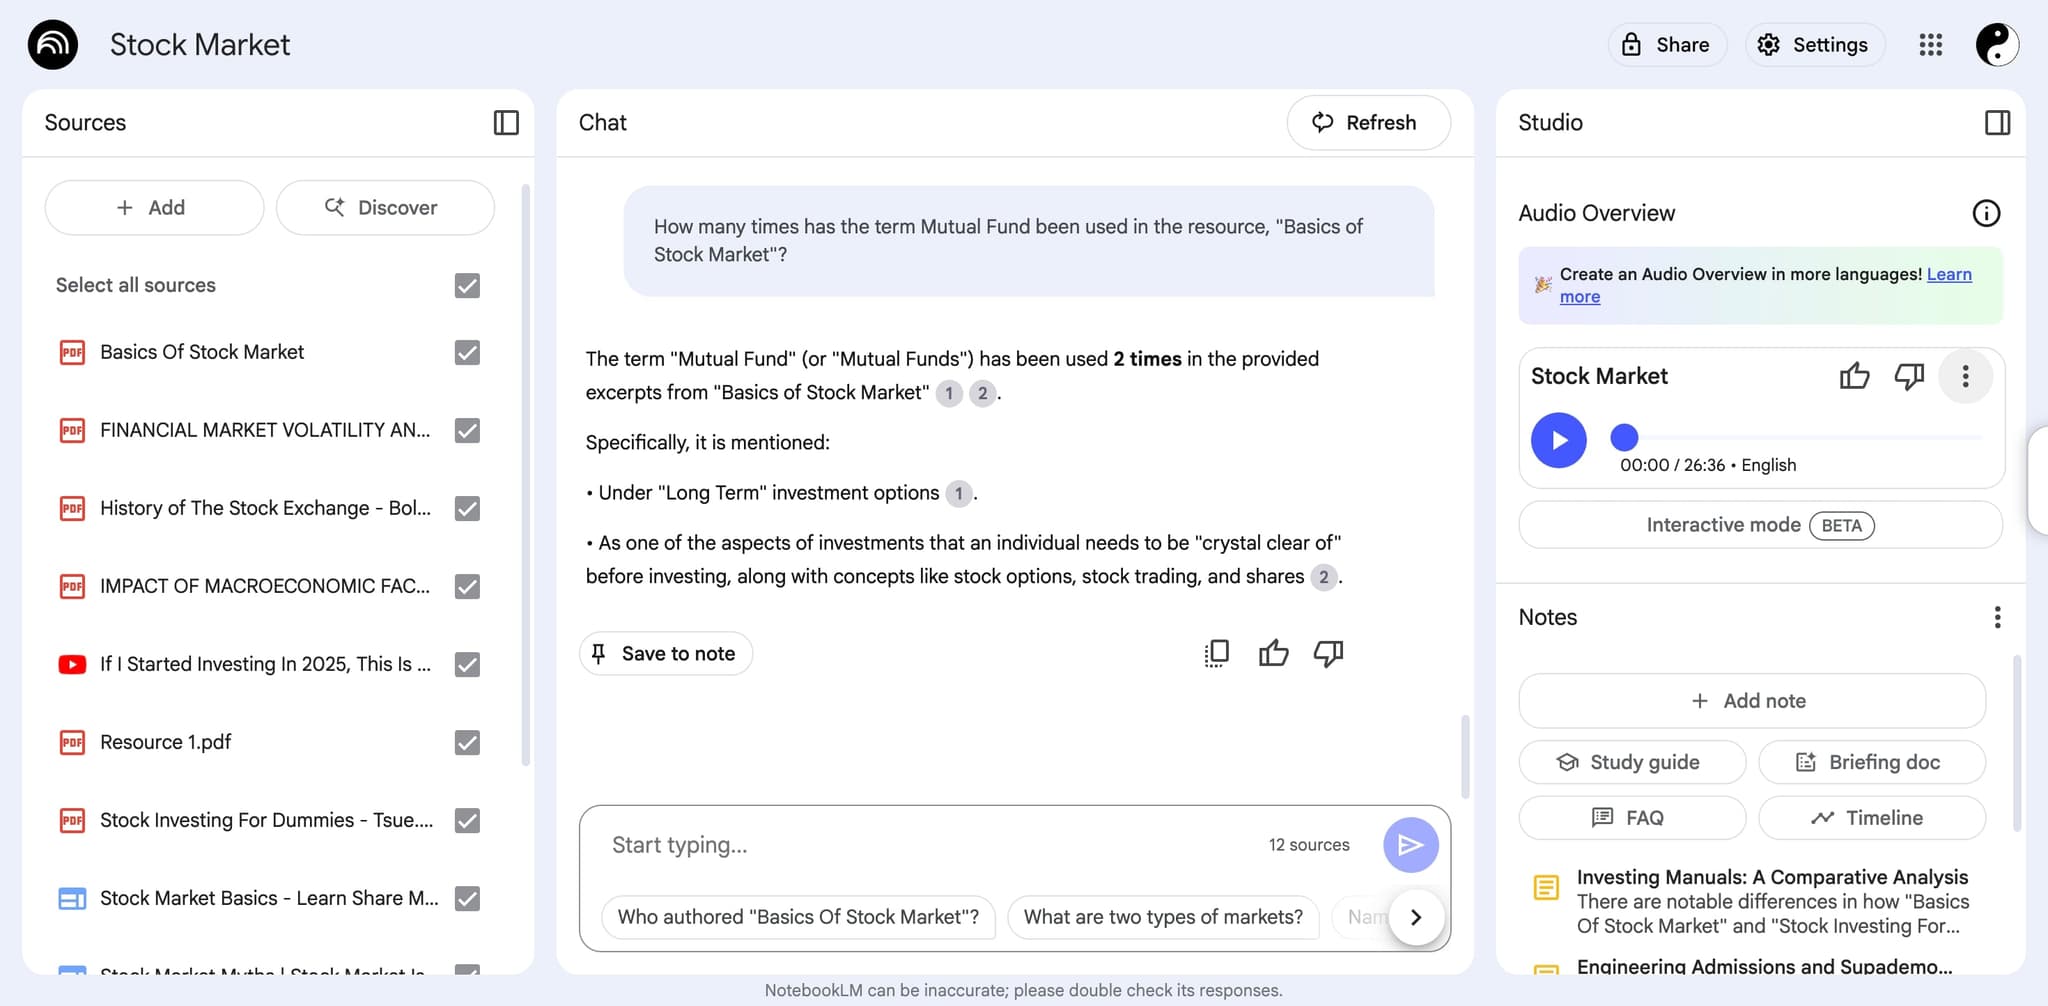Toggle Resource 1.pdf source checkbox
Viewport: 2048px width, 1006px height.
tap(467, 743)
